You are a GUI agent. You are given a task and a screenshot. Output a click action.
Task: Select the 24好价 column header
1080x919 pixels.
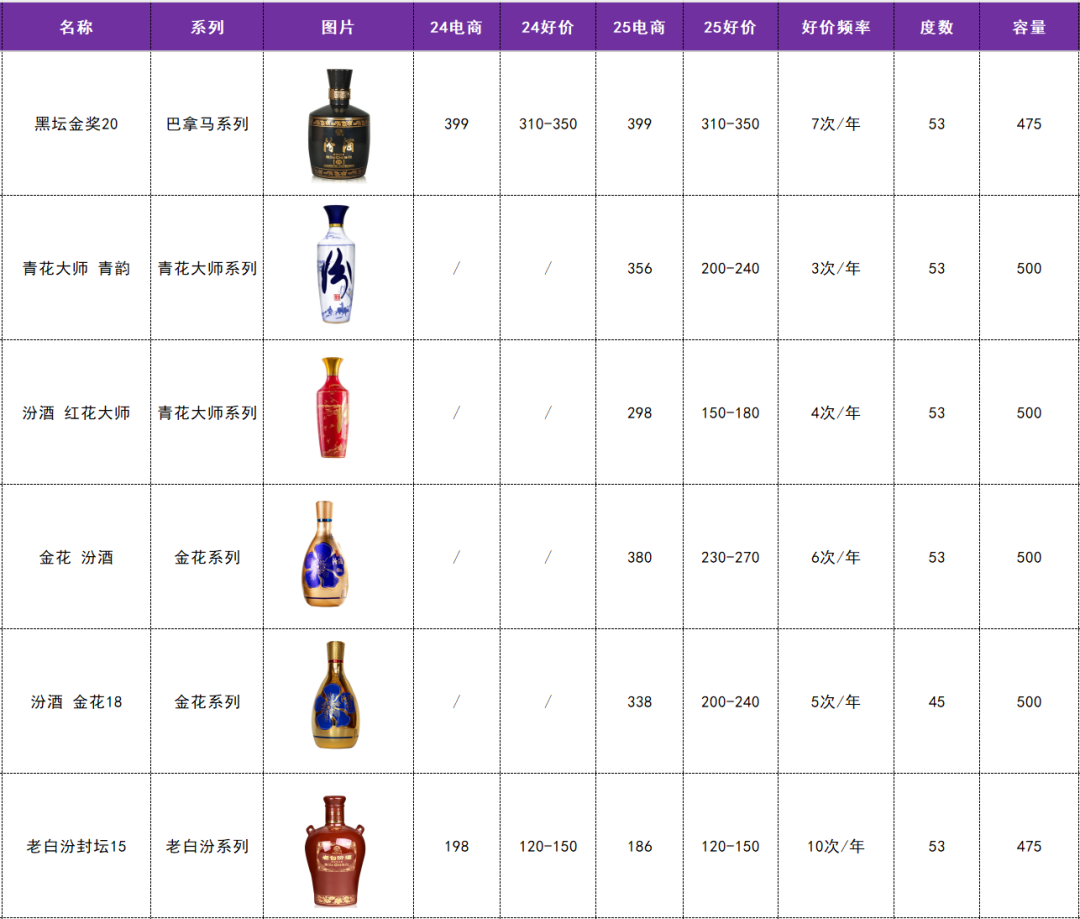click(548, 27)
